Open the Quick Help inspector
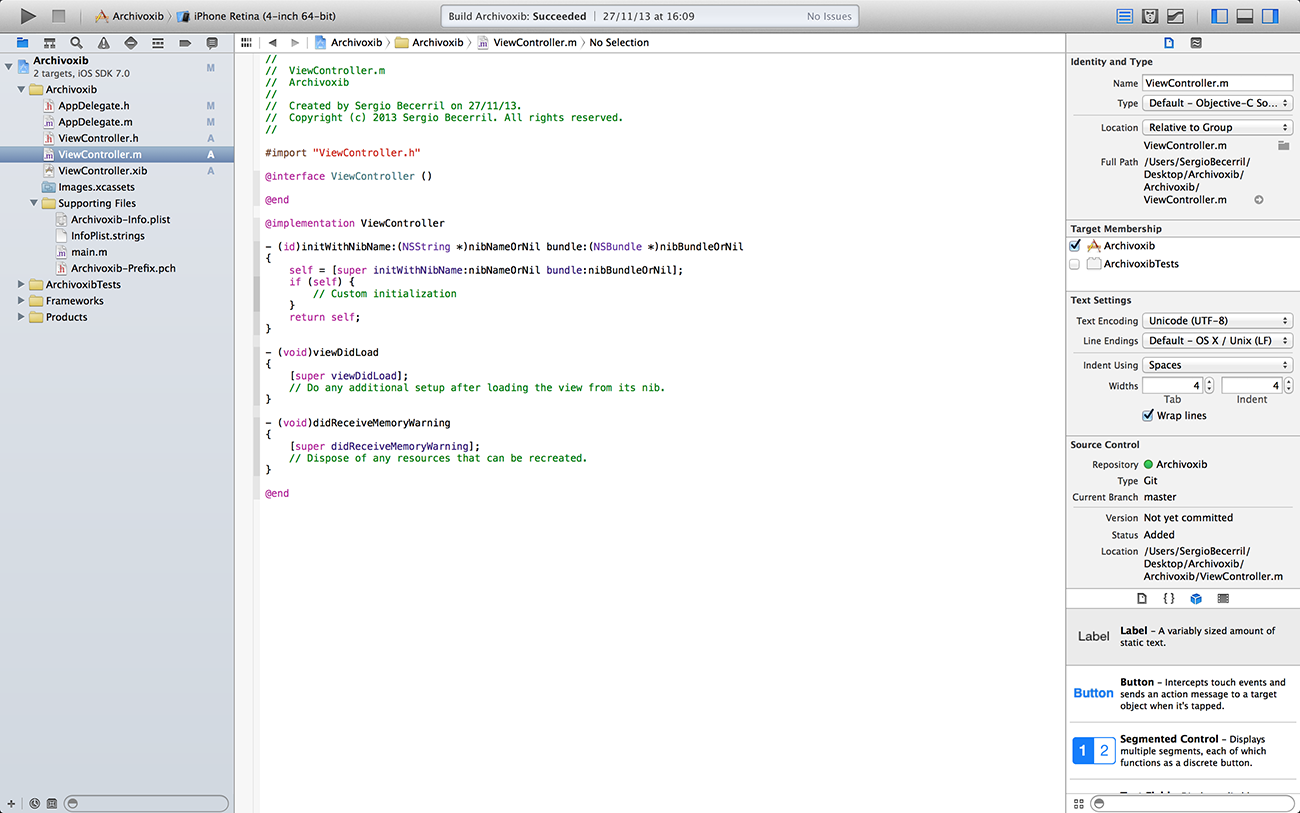Viewport: 1300px width, 813px height. [1196, 43]
